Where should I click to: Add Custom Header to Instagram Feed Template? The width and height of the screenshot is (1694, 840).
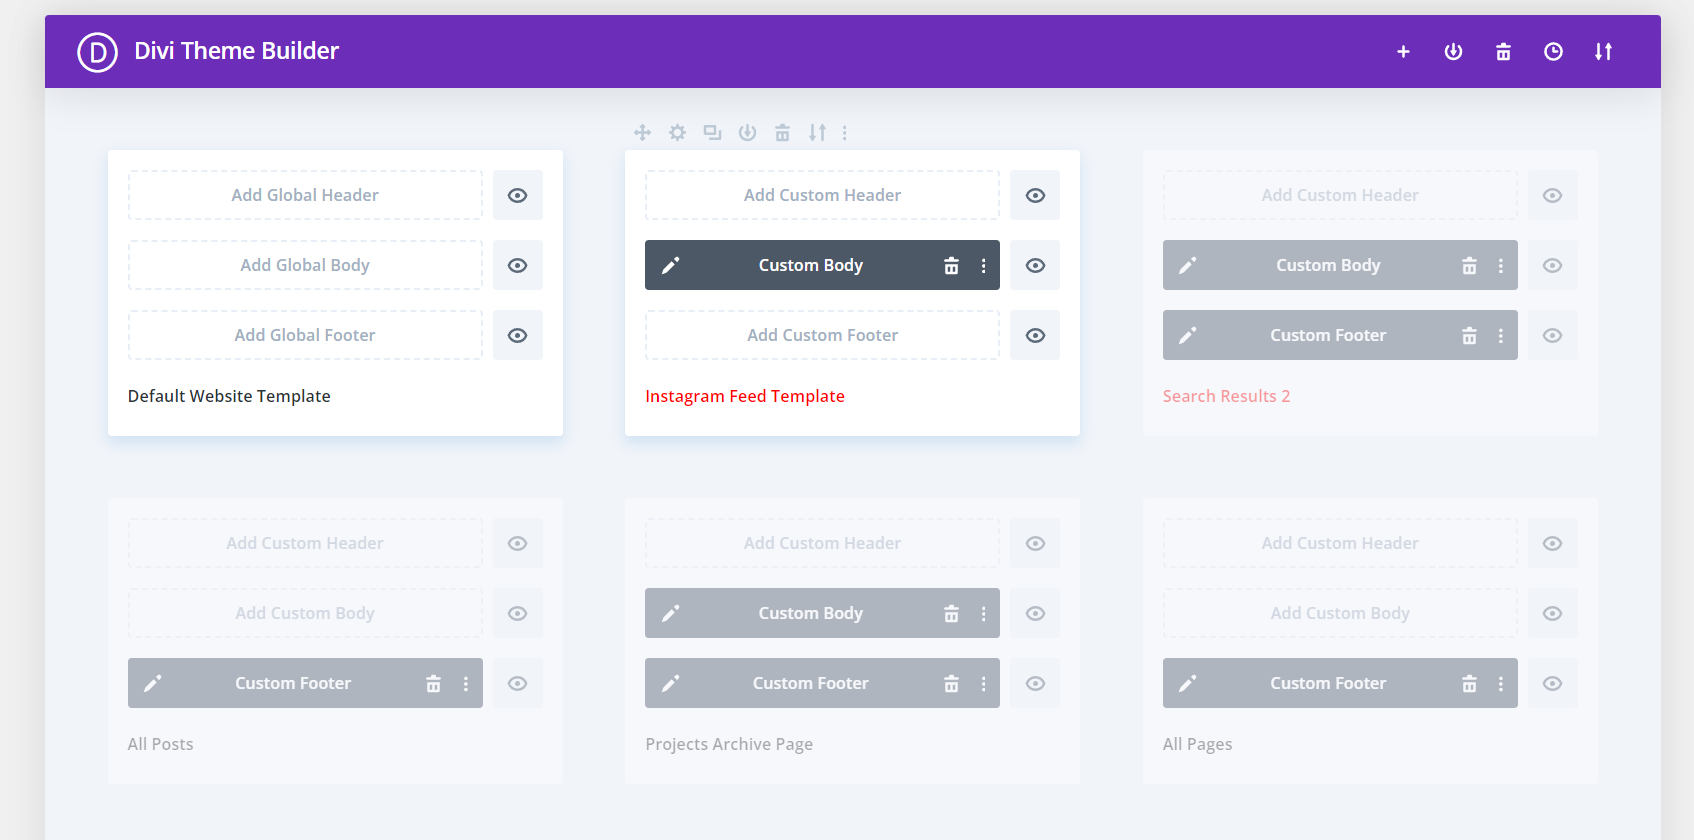pyautogui.click(x=822, y=195)
